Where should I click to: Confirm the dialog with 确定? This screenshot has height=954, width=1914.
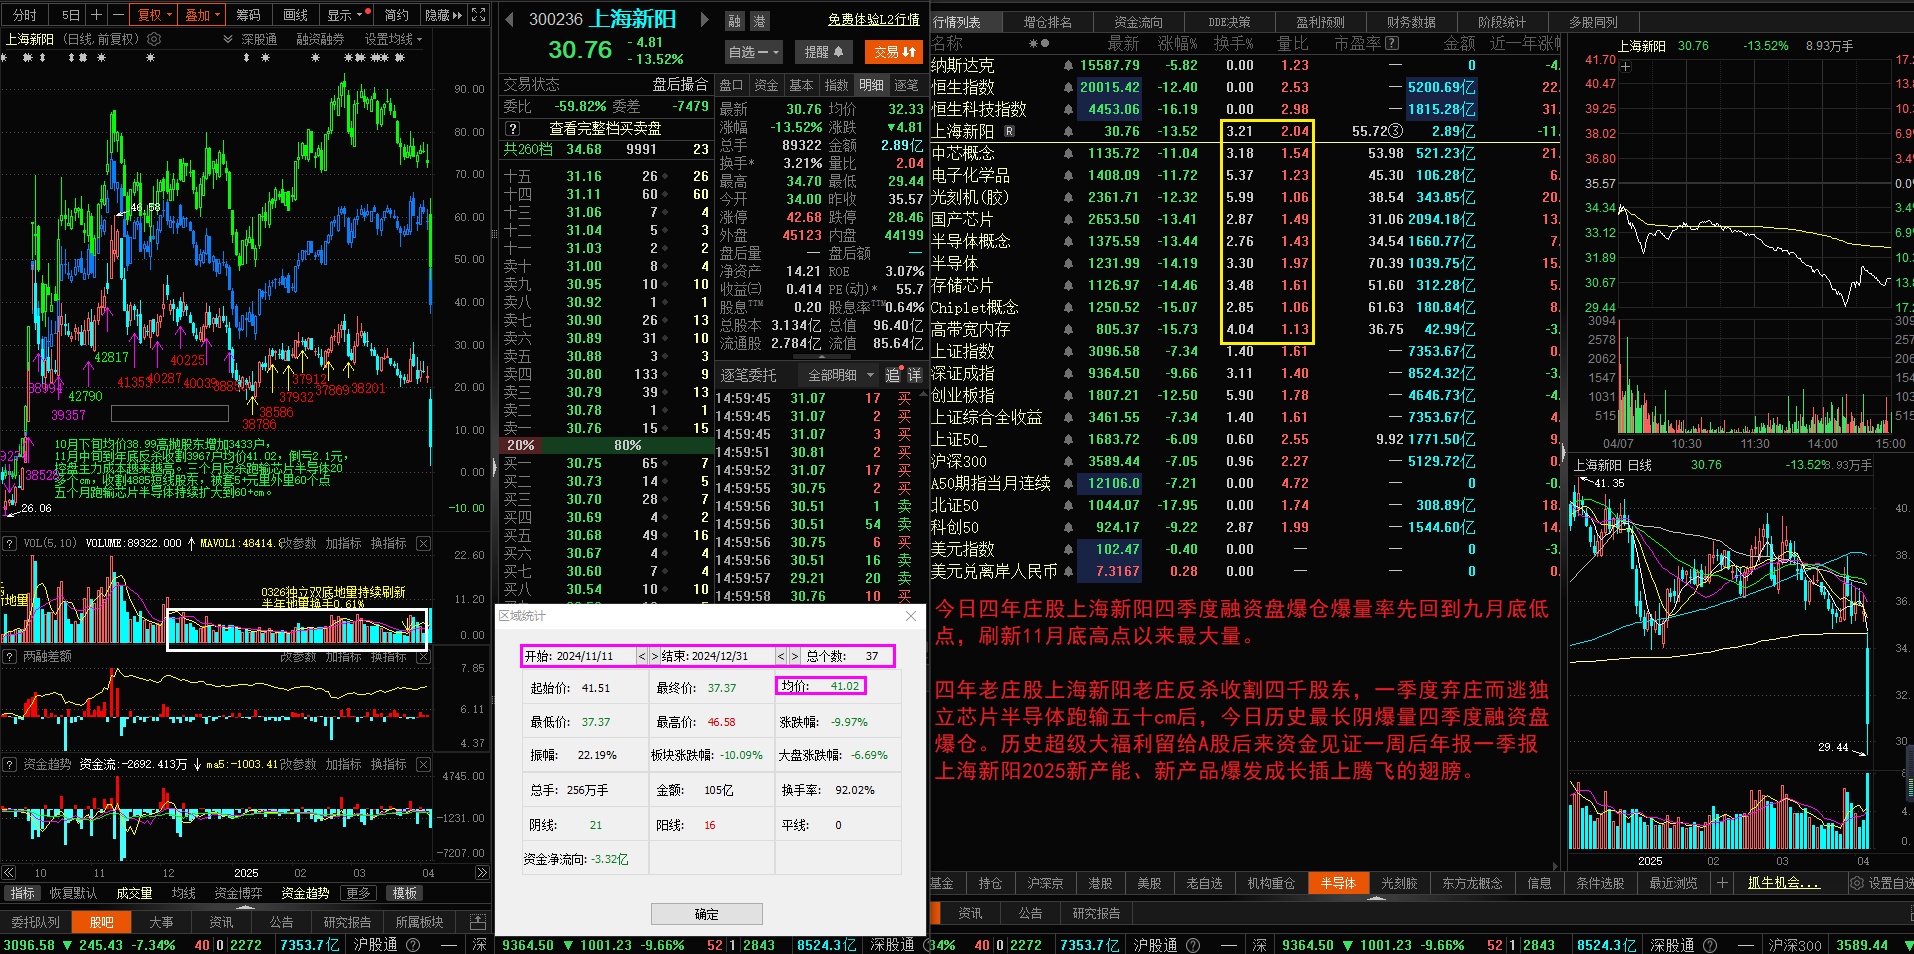(706, 914)
